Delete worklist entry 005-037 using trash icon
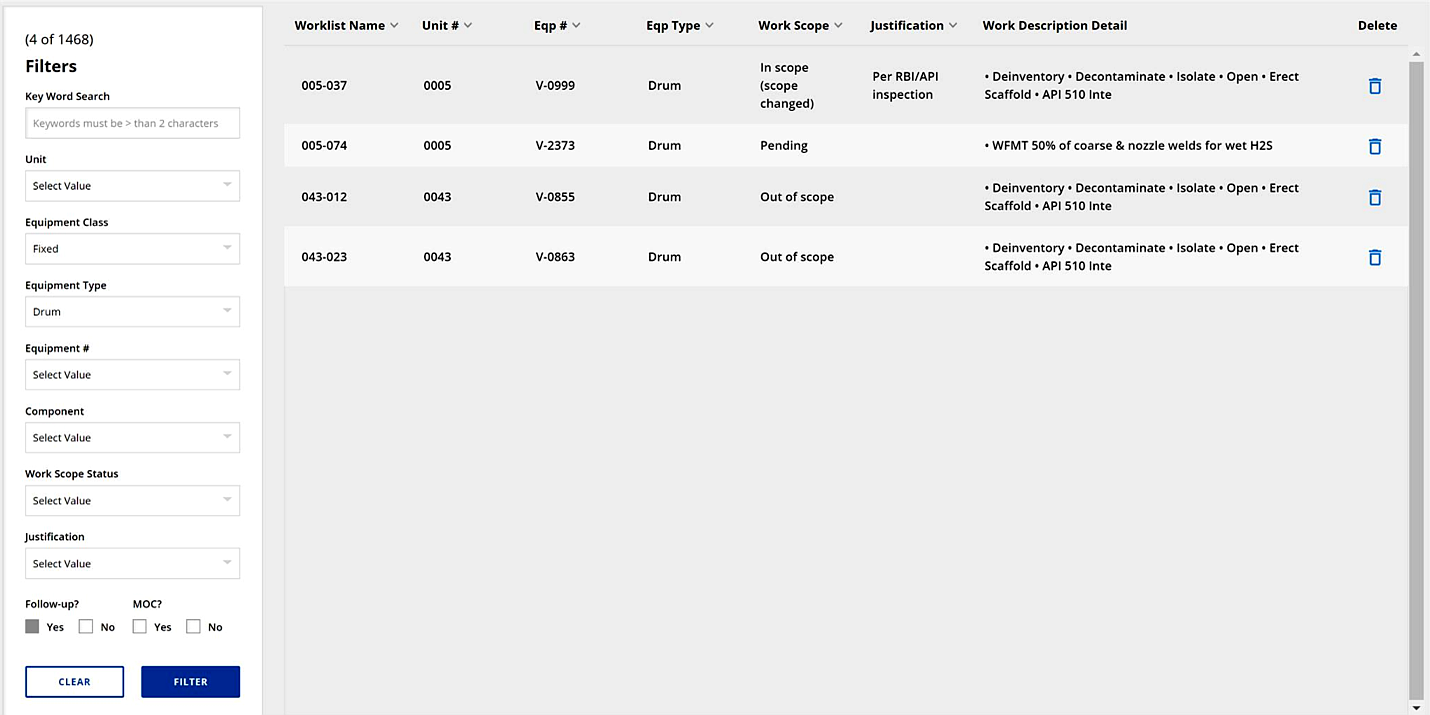Screen dimensions: 1430x715 pyautogui.click(x=1374, y=86)
